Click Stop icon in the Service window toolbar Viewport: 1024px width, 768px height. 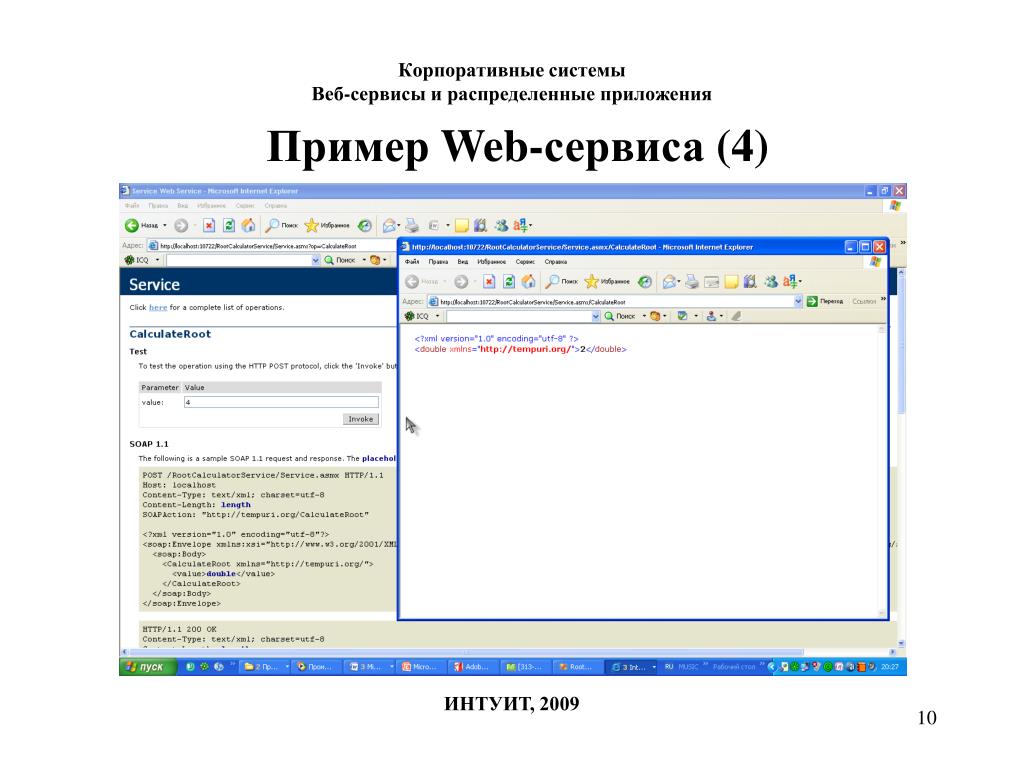(208, 225)
